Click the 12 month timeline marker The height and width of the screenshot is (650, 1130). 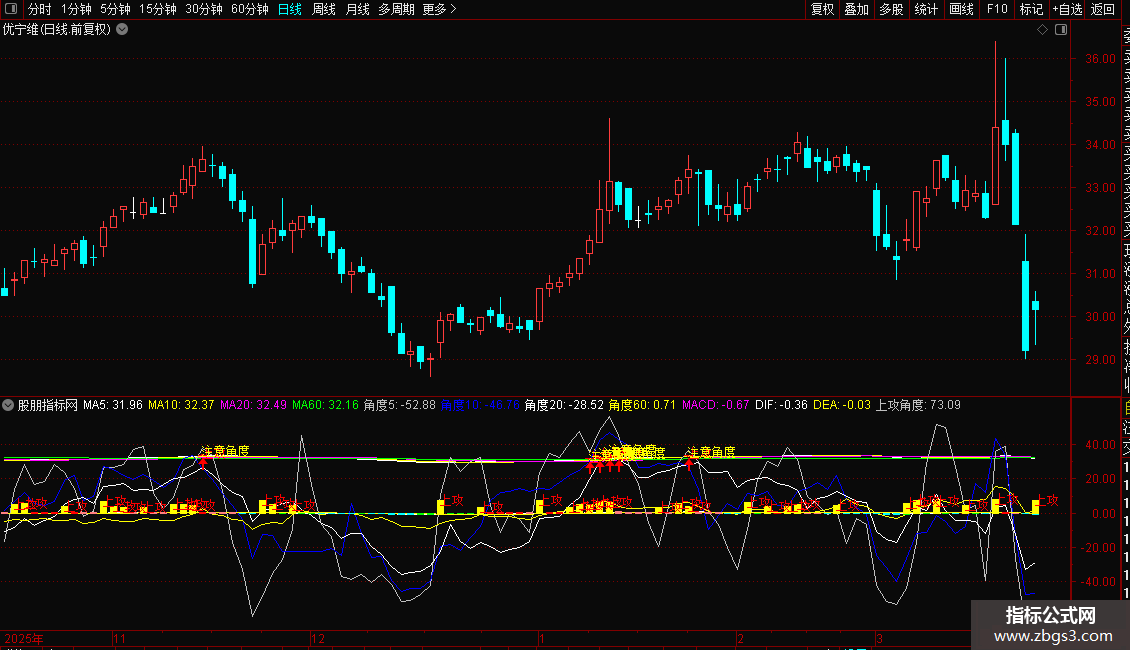(x=318, y=638)
